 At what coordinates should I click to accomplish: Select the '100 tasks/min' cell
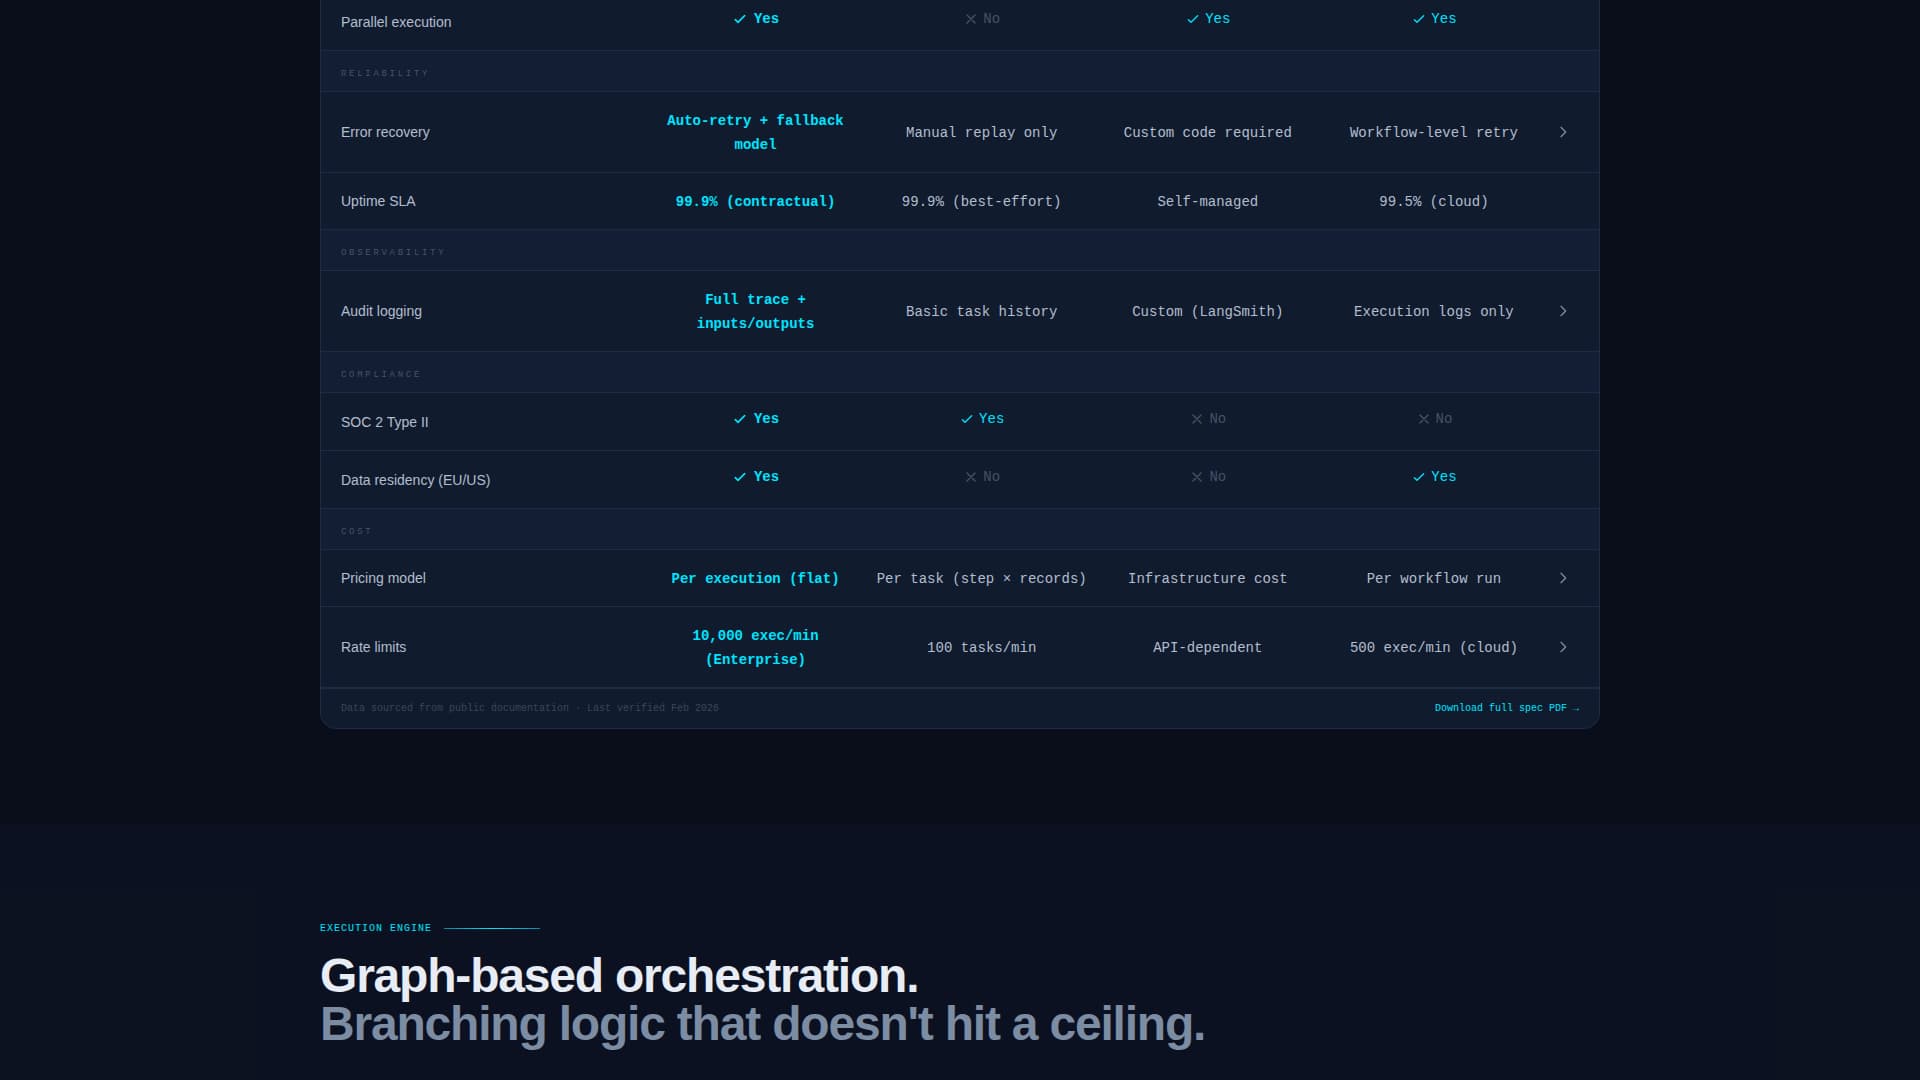(981, 647)
